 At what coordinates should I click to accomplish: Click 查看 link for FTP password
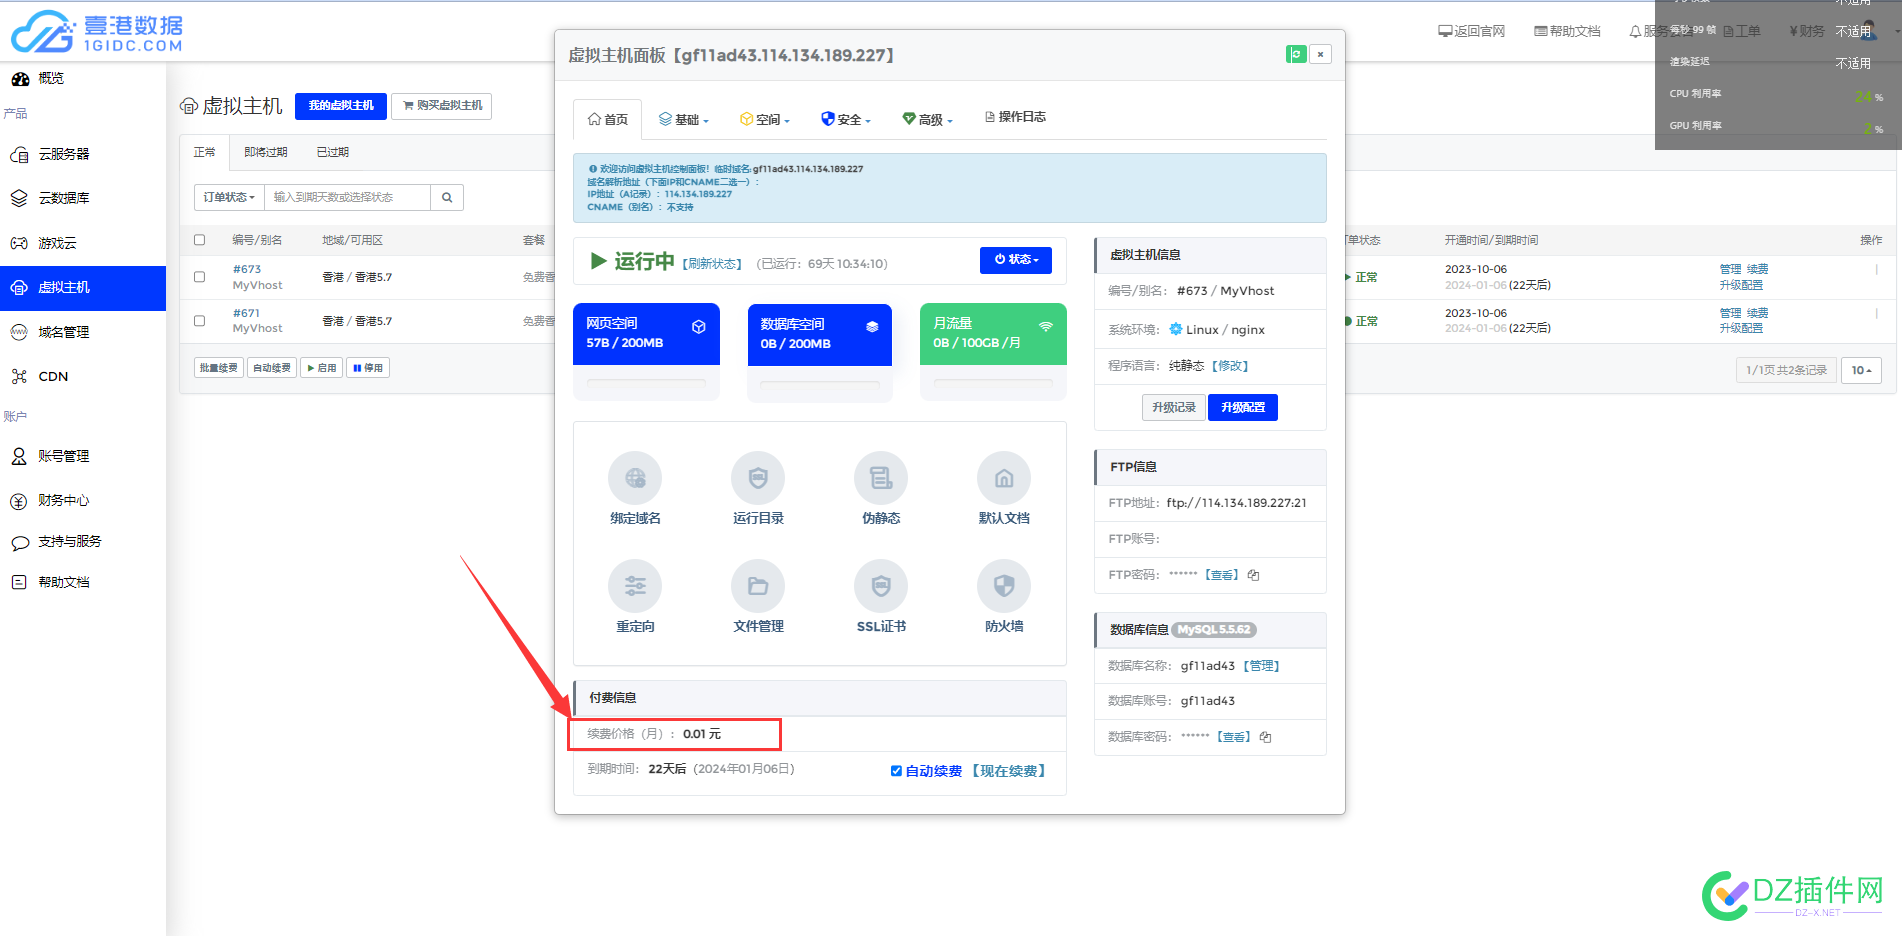[1222, 575]
